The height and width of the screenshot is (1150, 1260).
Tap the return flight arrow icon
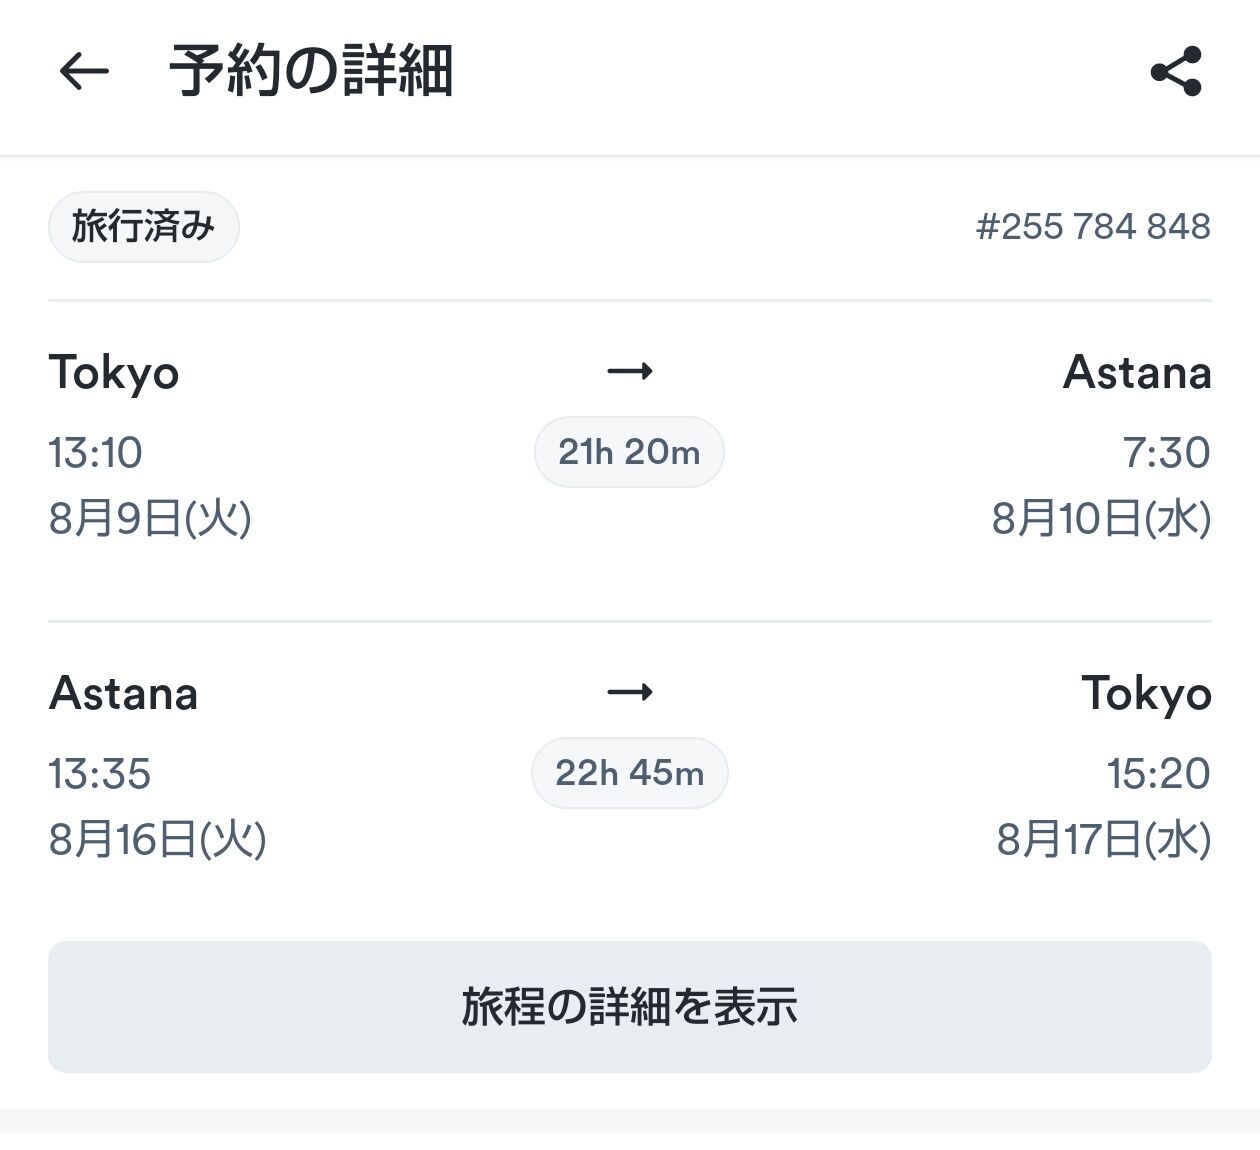click(630, 693)
